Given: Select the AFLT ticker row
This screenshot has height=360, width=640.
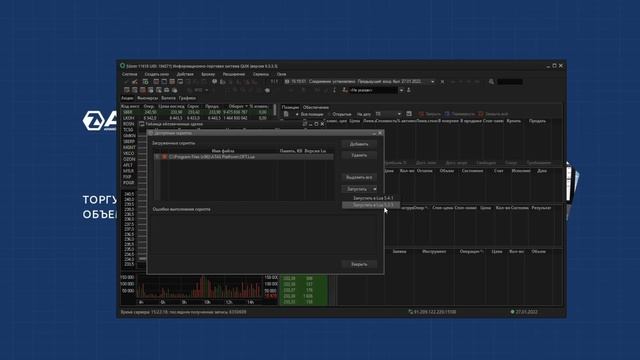Looking at the screenshot, I should coord(128,165).
